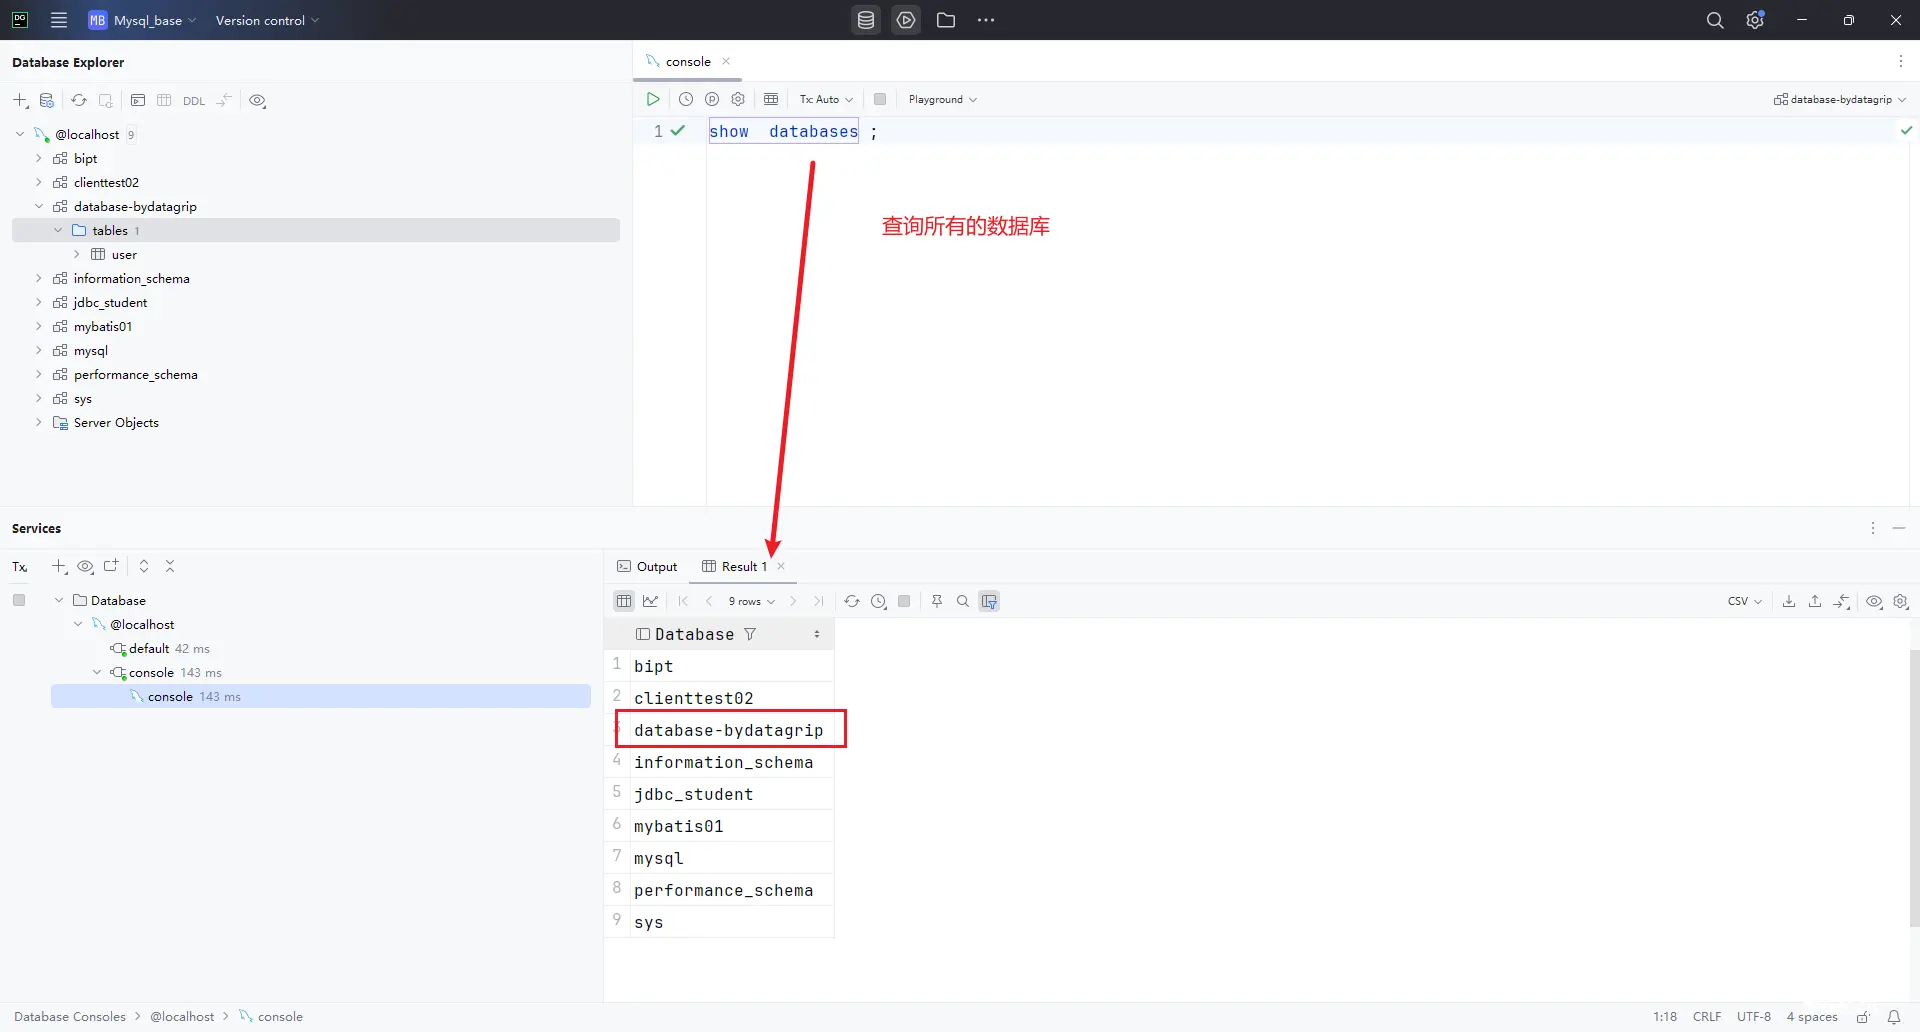Toggle view options eye in Services toolbar
This screenshot has width=1920, height=1032.
click(85, 566)
